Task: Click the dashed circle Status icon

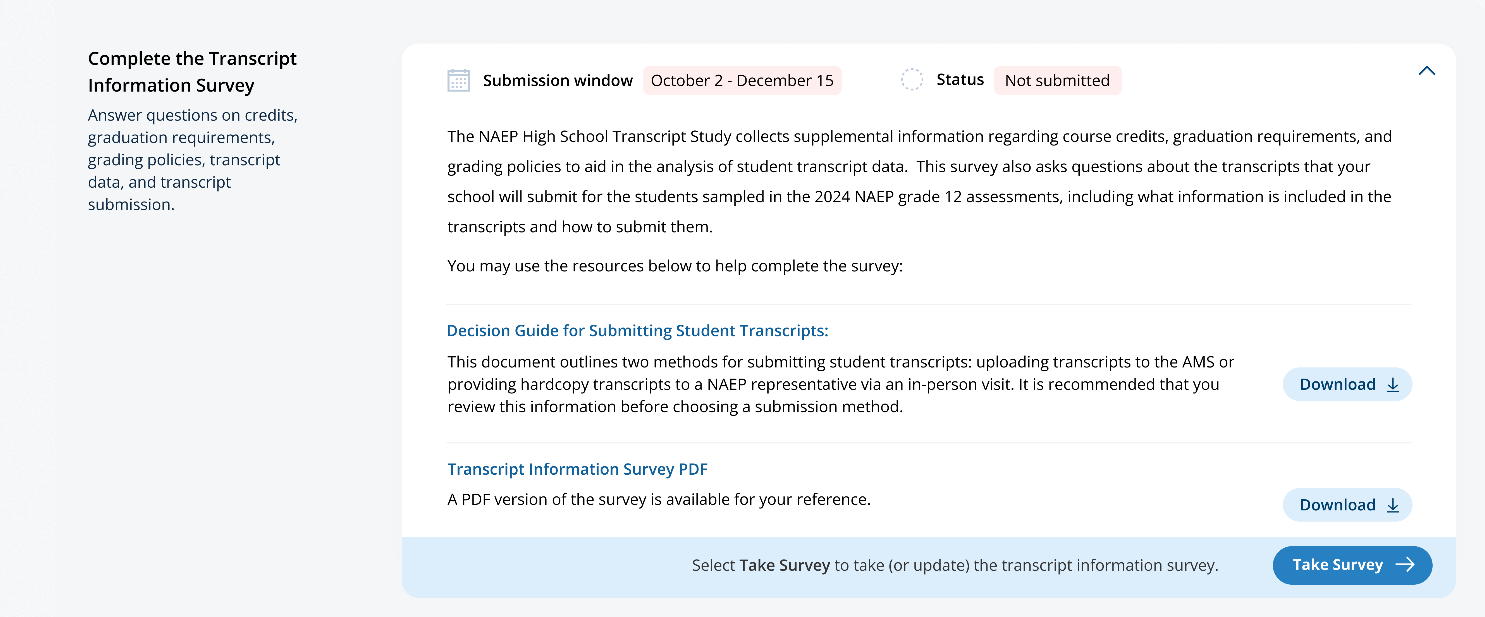Action: click(x=912, y=80)
